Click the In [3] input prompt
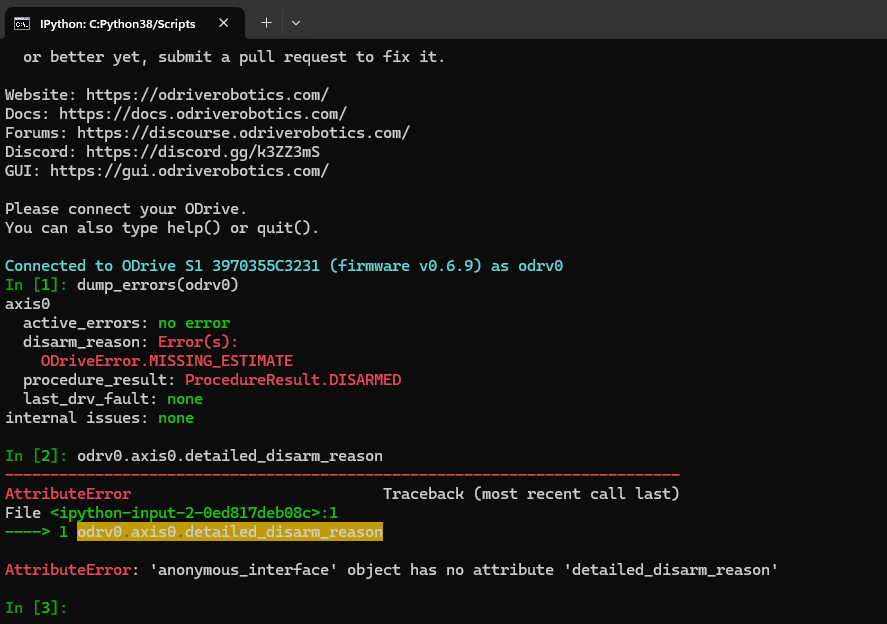Image resolution: width=887 pixels, height=624 pixels. coord(36,608)
